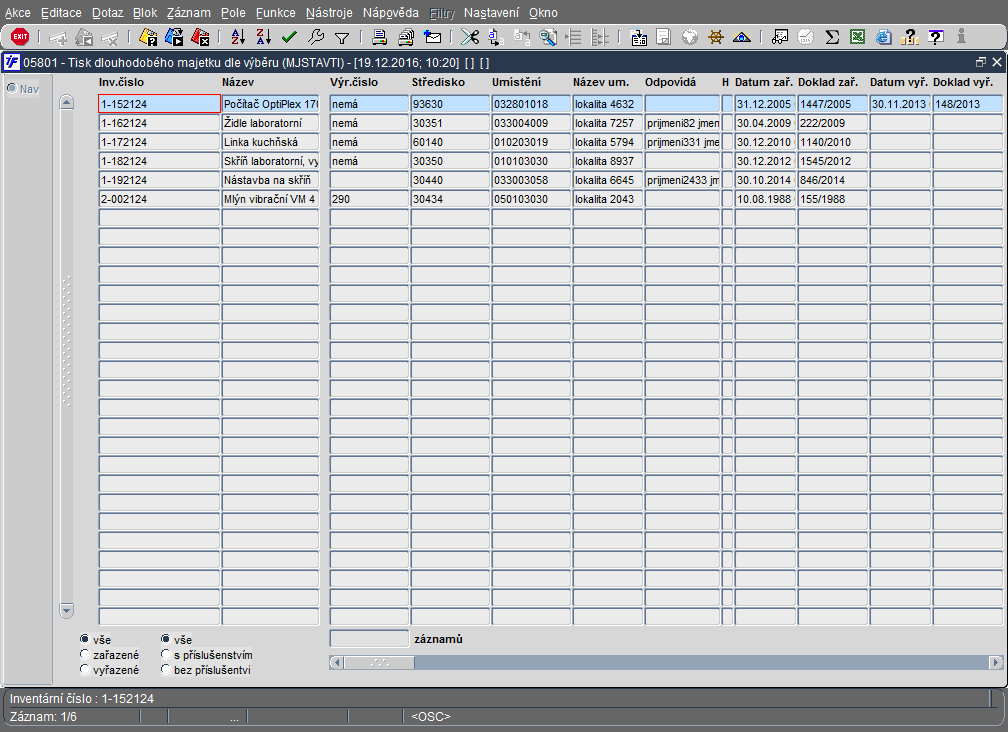1008x732 pixels.
Task: Click the location name cell 'lokalita 8937'
Action: pos(608,161)
